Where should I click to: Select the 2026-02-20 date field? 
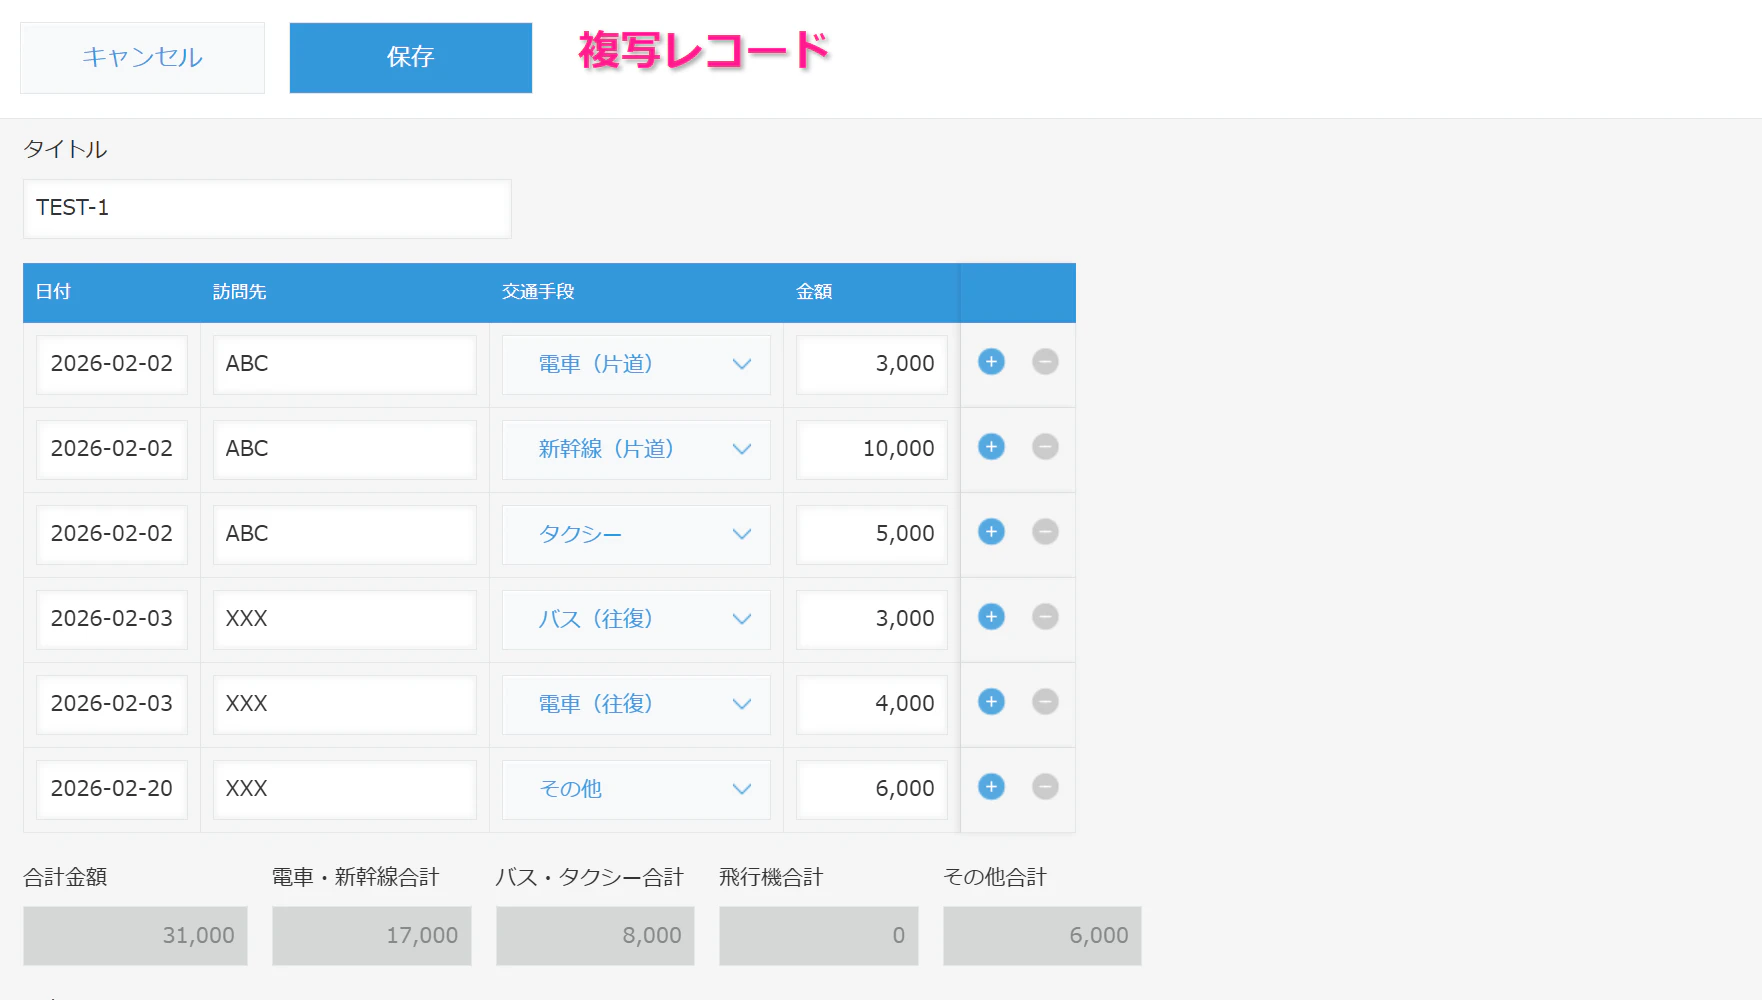pyautogui.click(x=112, y=789)
